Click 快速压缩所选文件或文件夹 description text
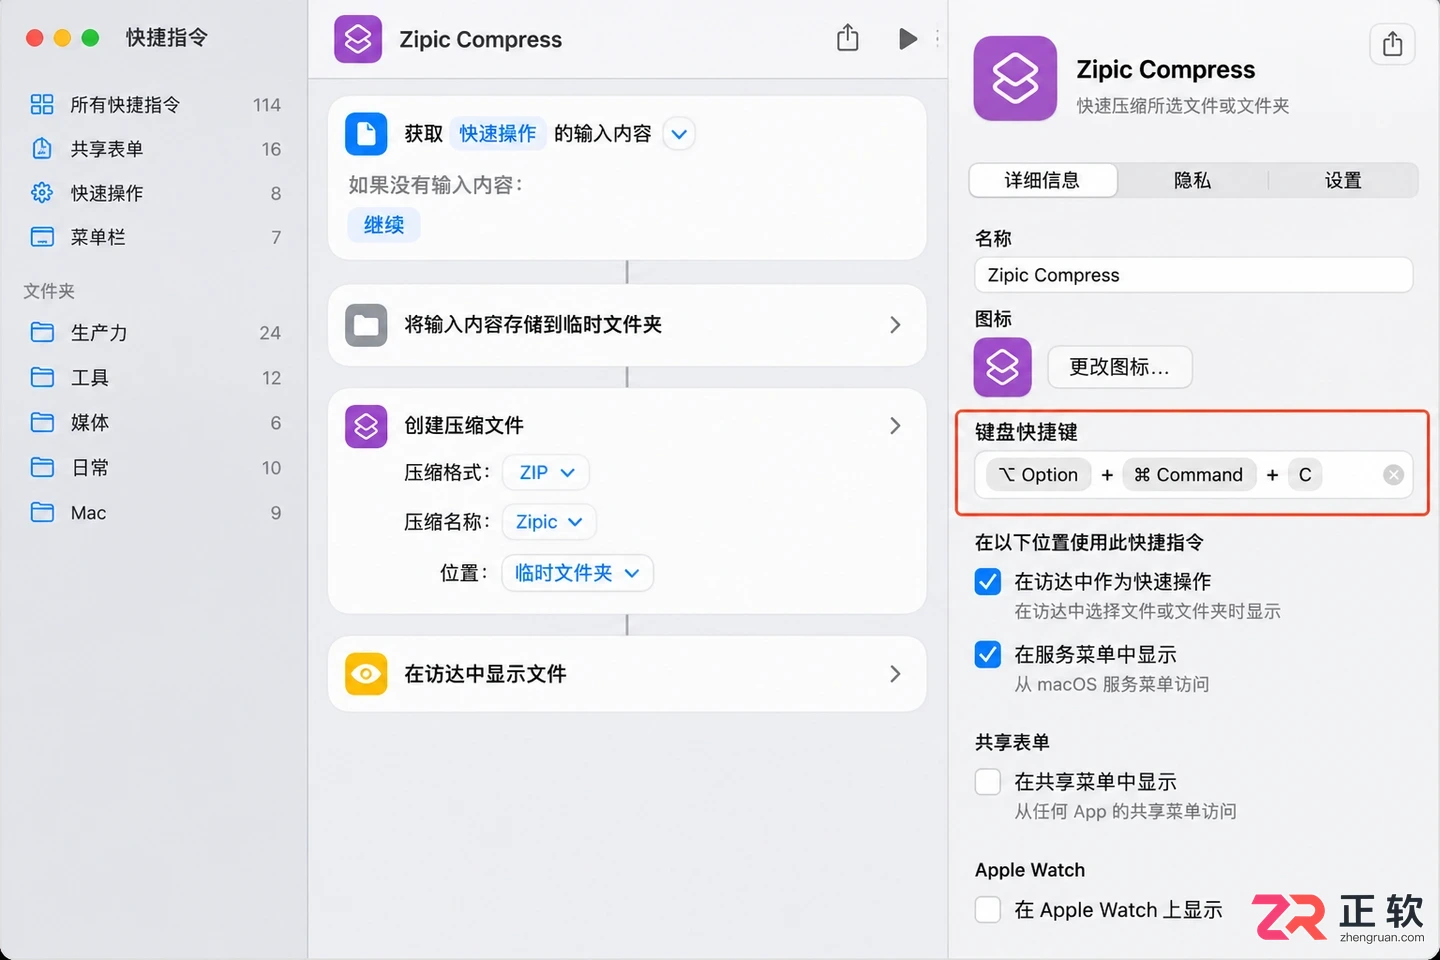The height and width of the screenshot is (960, 1440). (x=1182, y=105)
